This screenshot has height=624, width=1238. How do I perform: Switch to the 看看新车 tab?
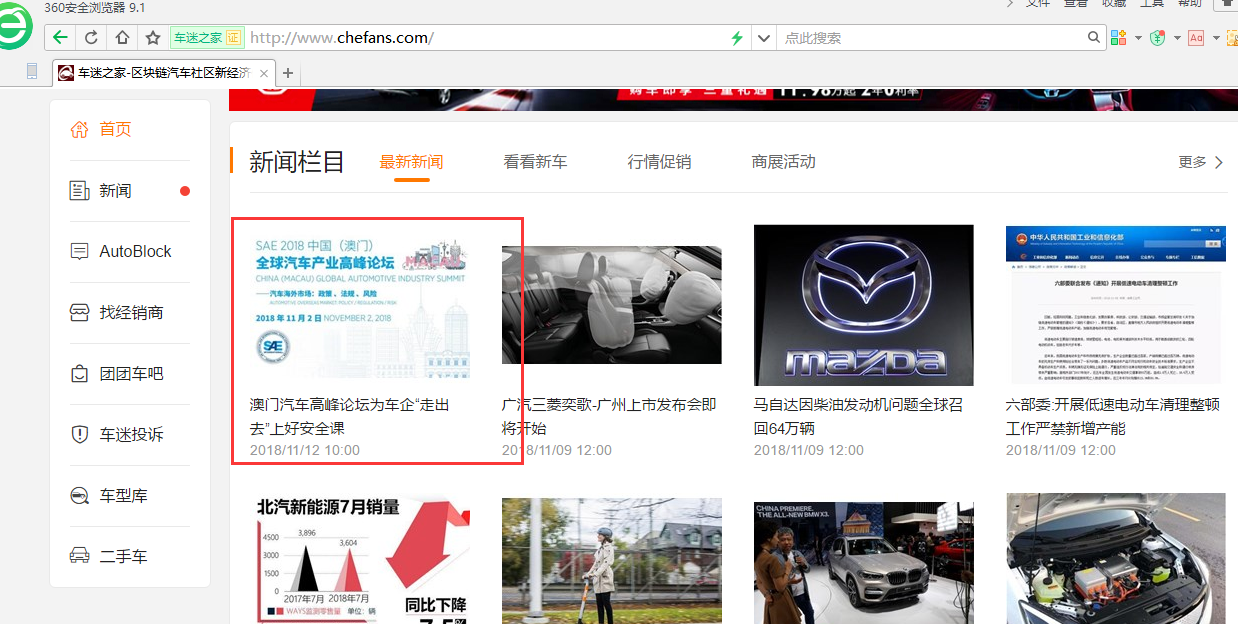535,162
